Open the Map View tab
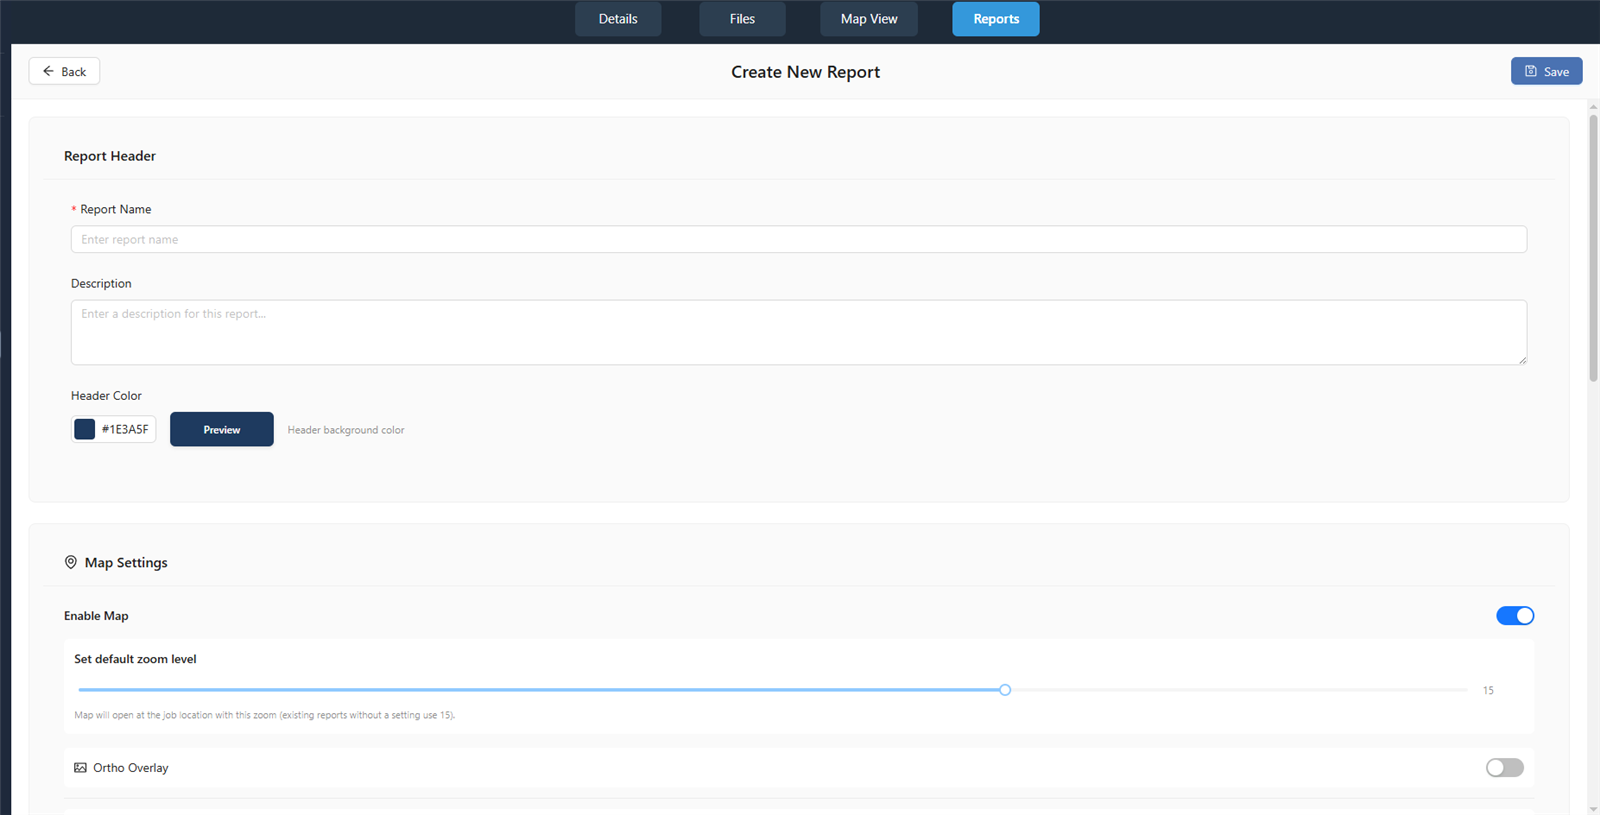Viewport: 1600px width, 815px height. pos(869,19)
